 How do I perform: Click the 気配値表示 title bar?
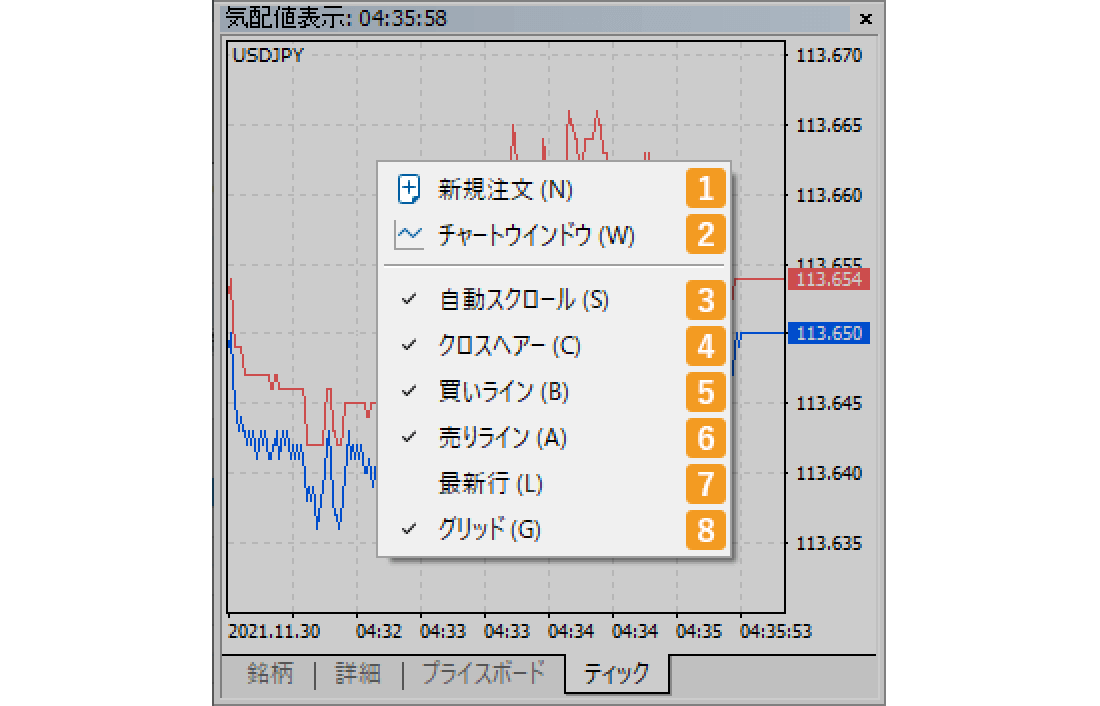tap(537, 18)
